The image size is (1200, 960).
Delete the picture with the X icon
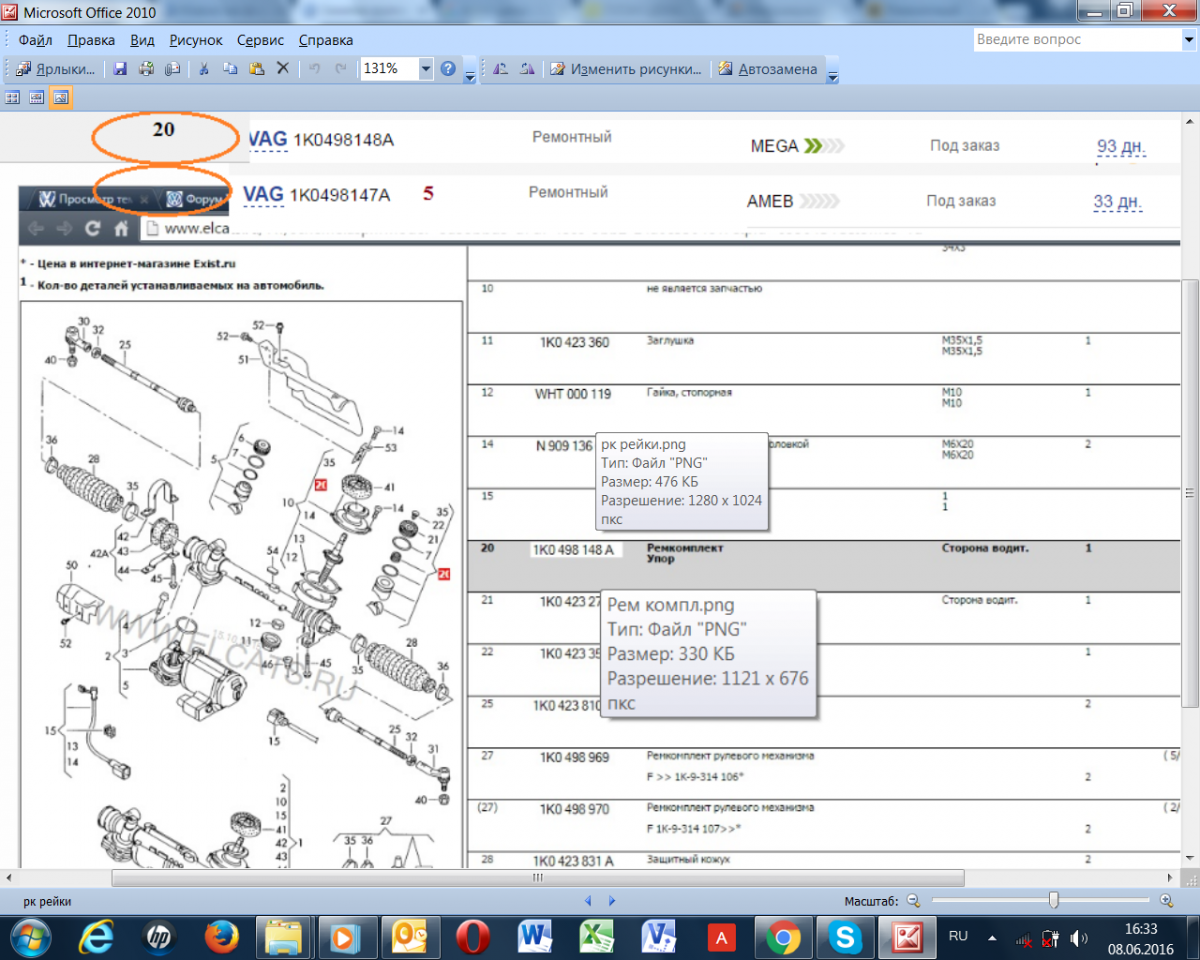tap(283, 69)
